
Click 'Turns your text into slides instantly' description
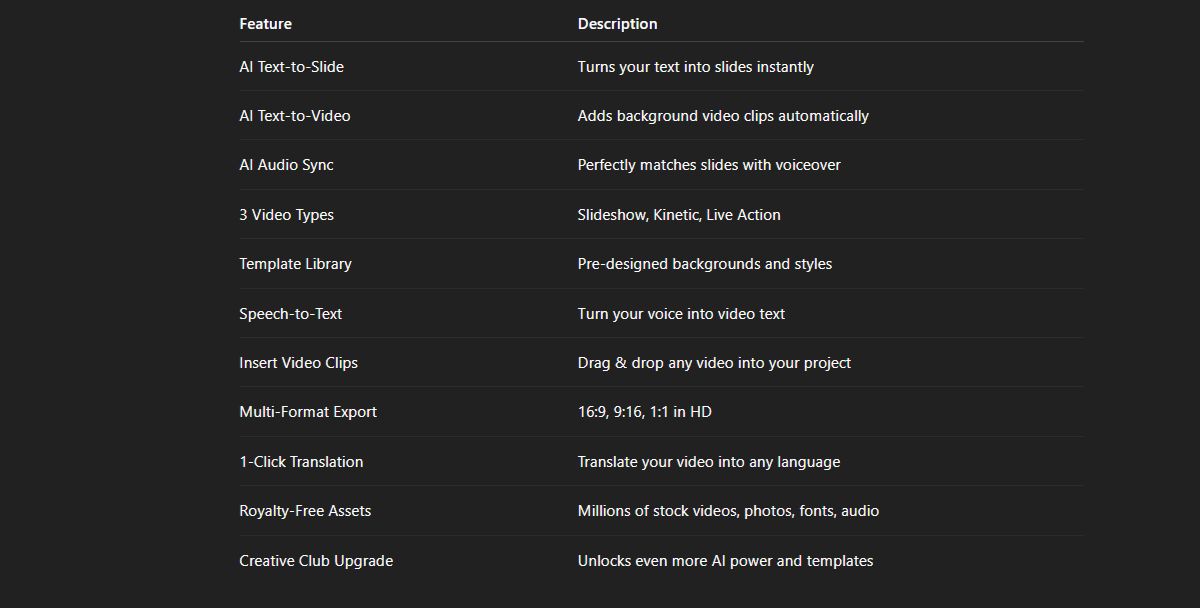click(696, 67)
